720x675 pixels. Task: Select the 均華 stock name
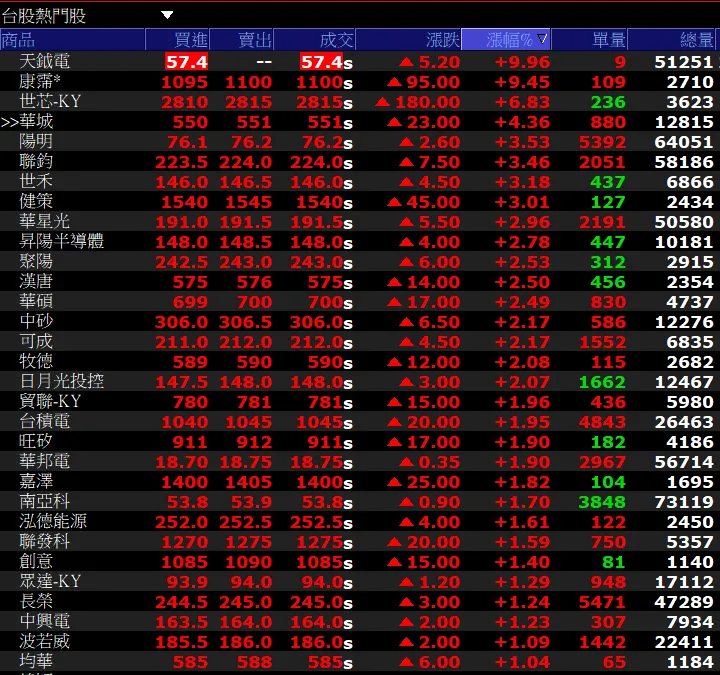(36, 662)
